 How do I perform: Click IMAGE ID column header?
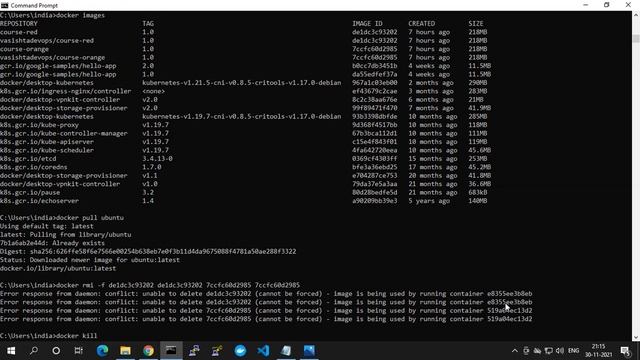click(367, 24)
